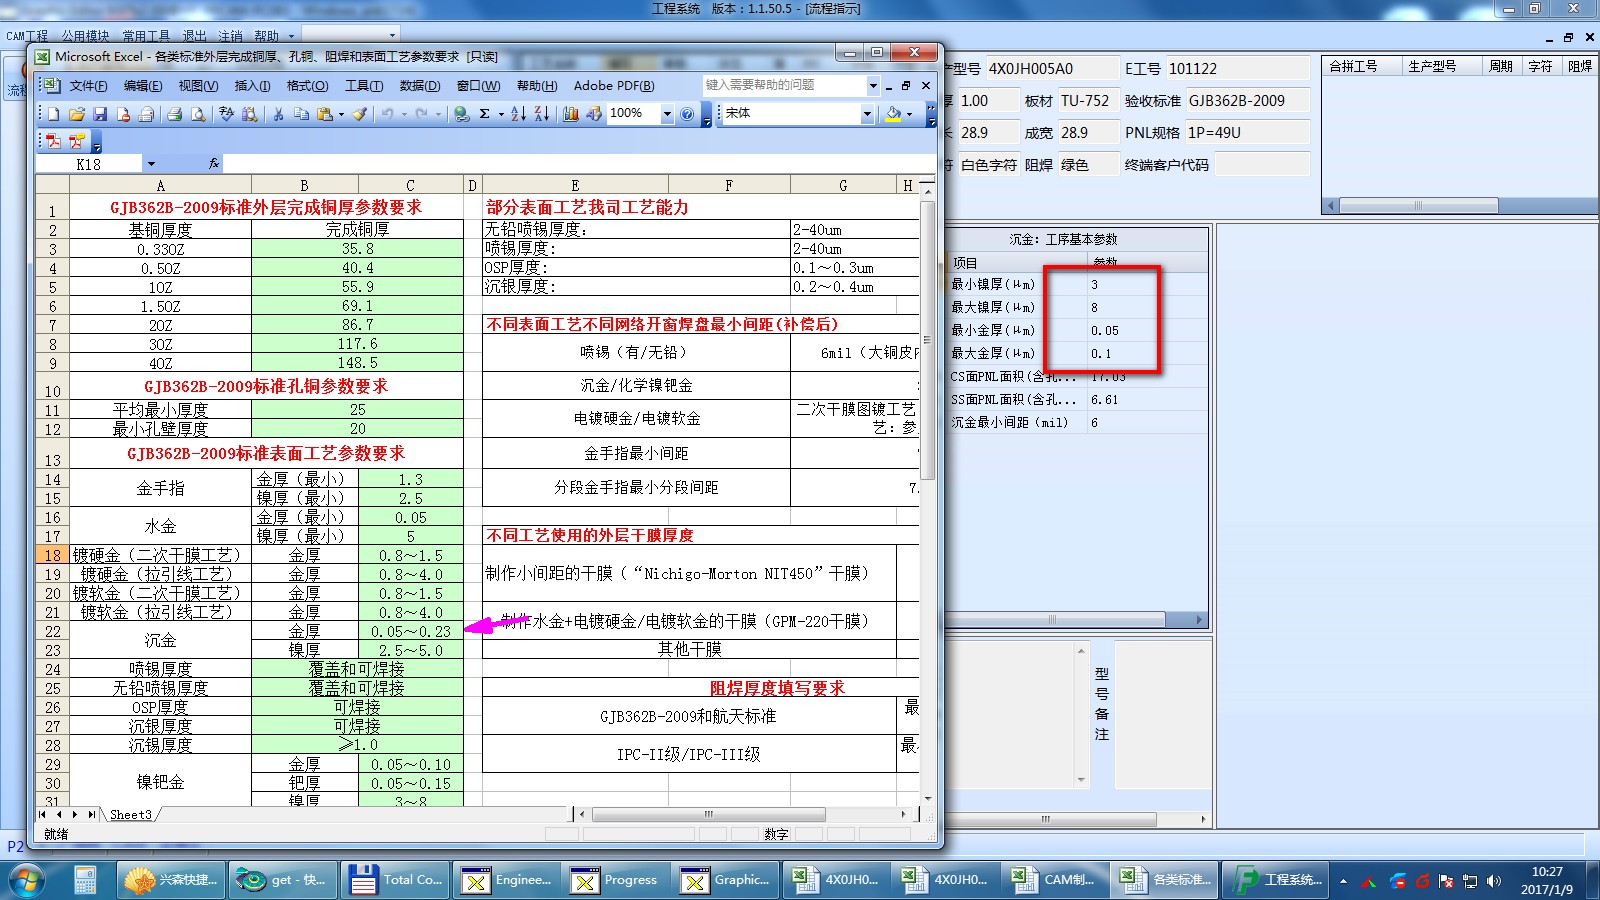Open the 100% zoom dropdown
Viewport: 1600px width, 900px height.
[667, 115]
